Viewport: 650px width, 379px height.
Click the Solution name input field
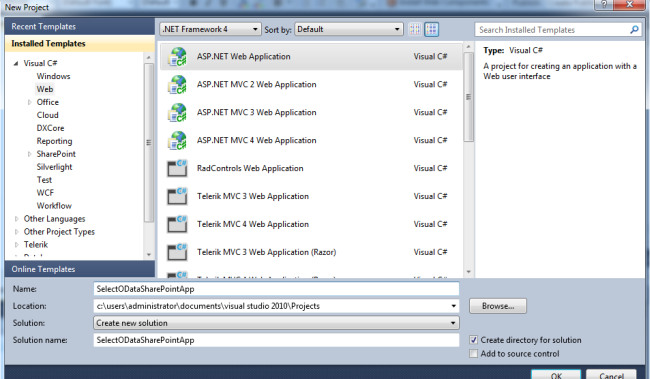point(276,340)
